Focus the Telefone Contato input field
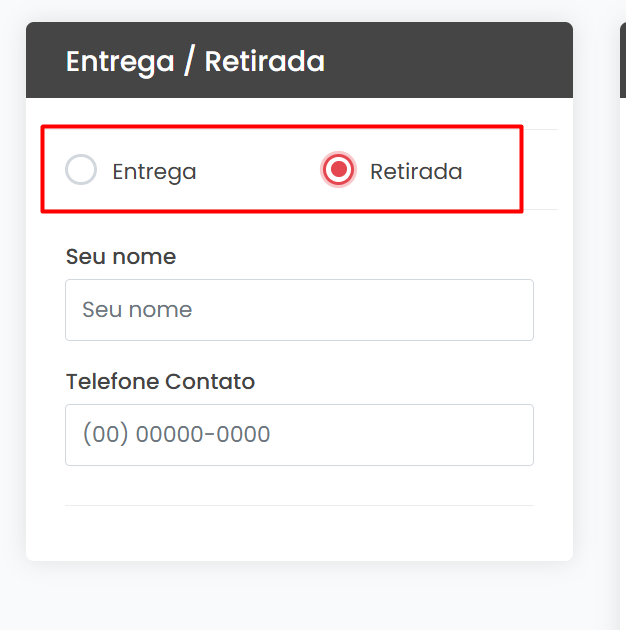626x630 pixels. (x=299, y=435)
